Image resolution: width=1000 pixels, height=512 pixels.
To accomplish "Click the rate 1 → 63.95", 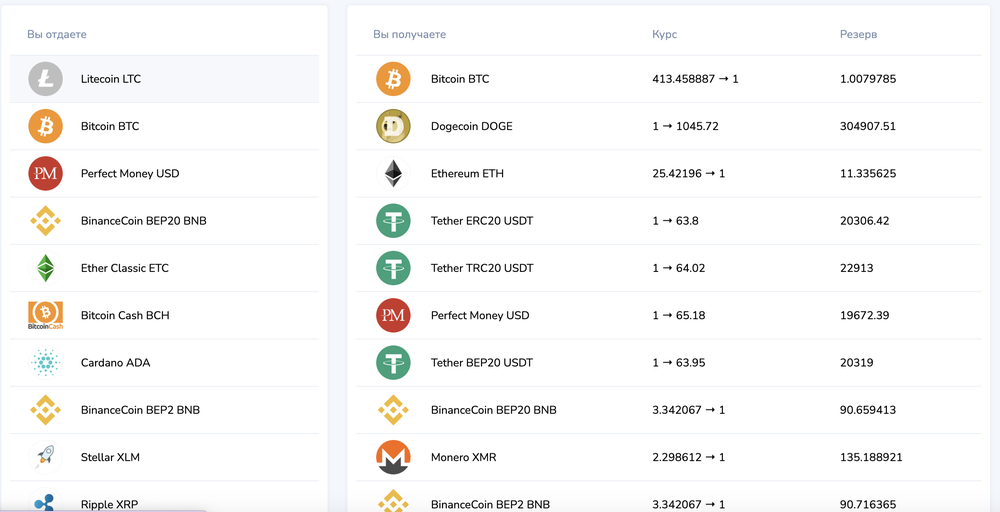I will 679,362.
